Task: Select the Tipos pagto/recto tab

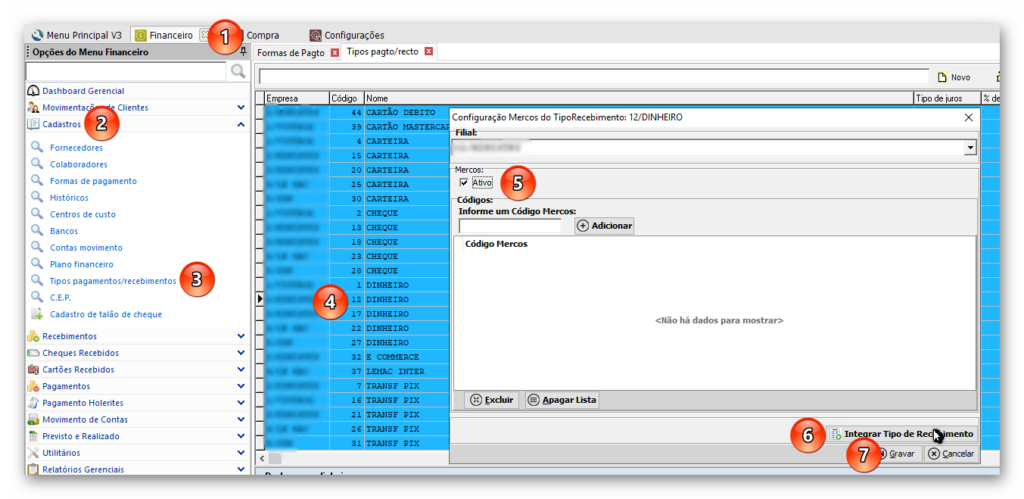Action: [384, 51]
